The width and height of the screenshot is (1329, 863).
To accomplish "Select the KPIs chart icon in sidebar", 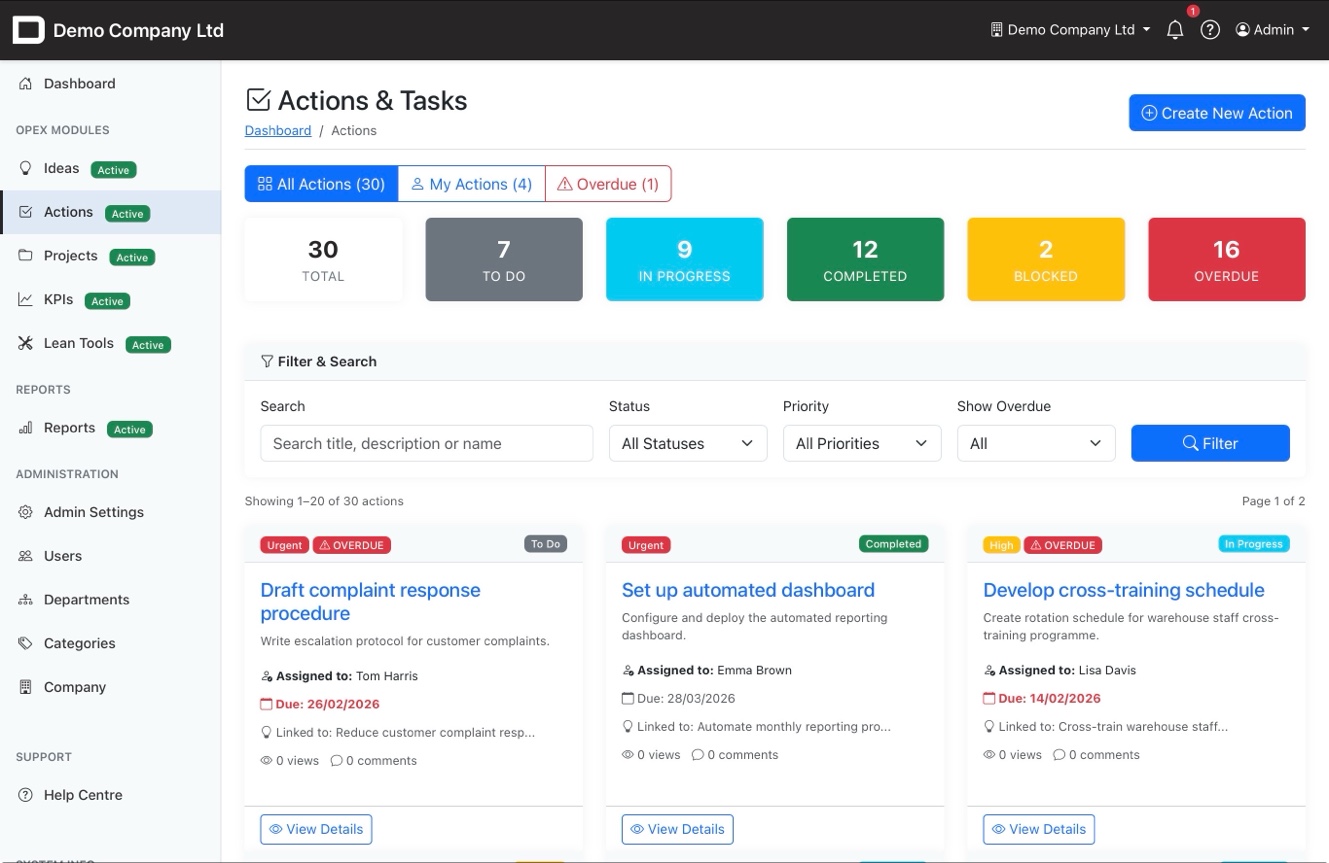I will pos(25,300).
